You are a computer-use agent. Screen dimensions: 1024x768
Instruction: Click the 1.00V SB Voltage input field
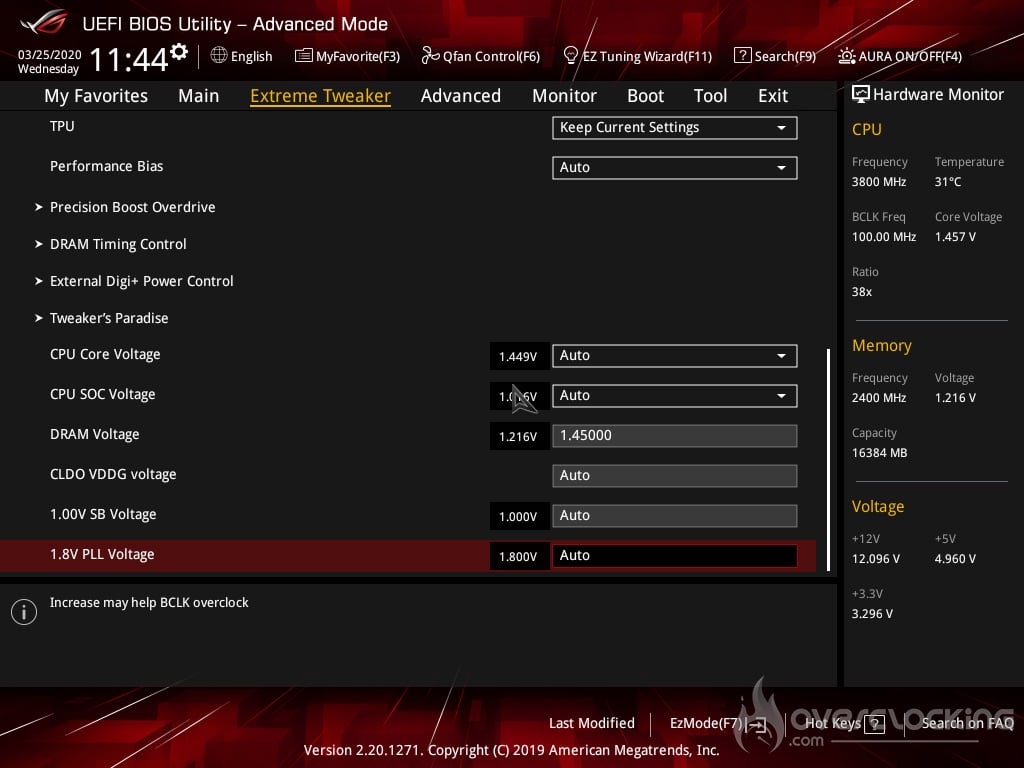pos(675,515)
